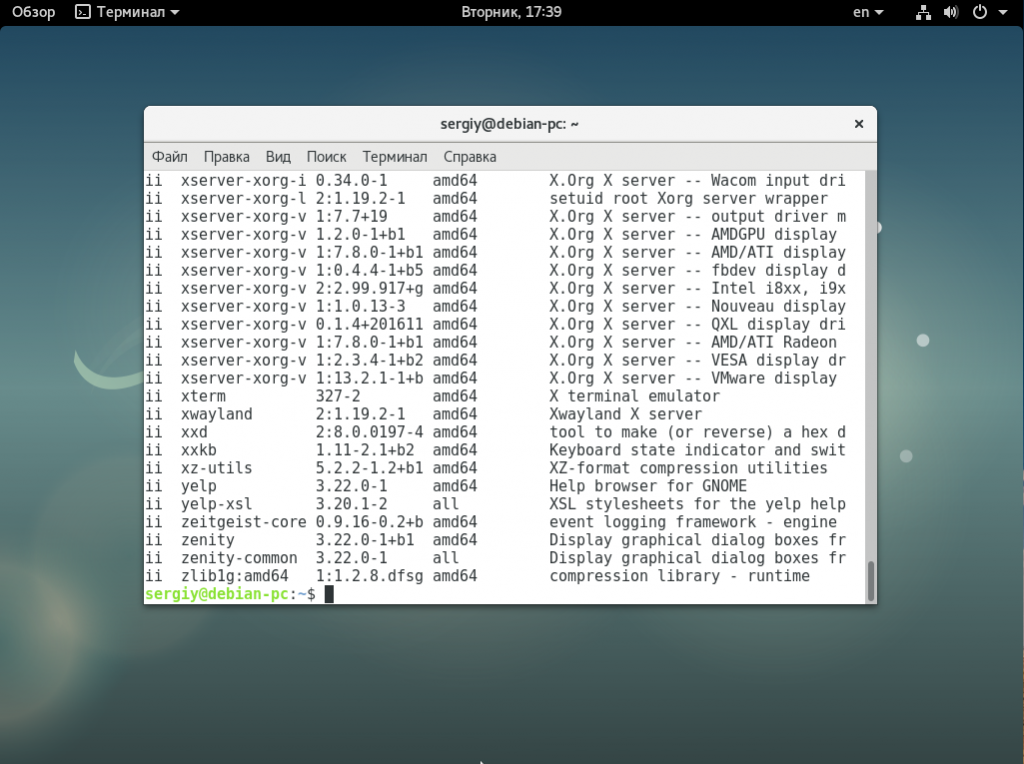Open the Правка menu

tap(226, 157)
